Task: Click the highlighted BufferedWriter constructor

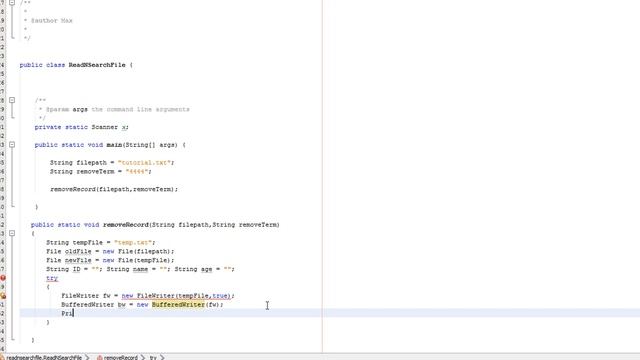Action: coord(178,304)
